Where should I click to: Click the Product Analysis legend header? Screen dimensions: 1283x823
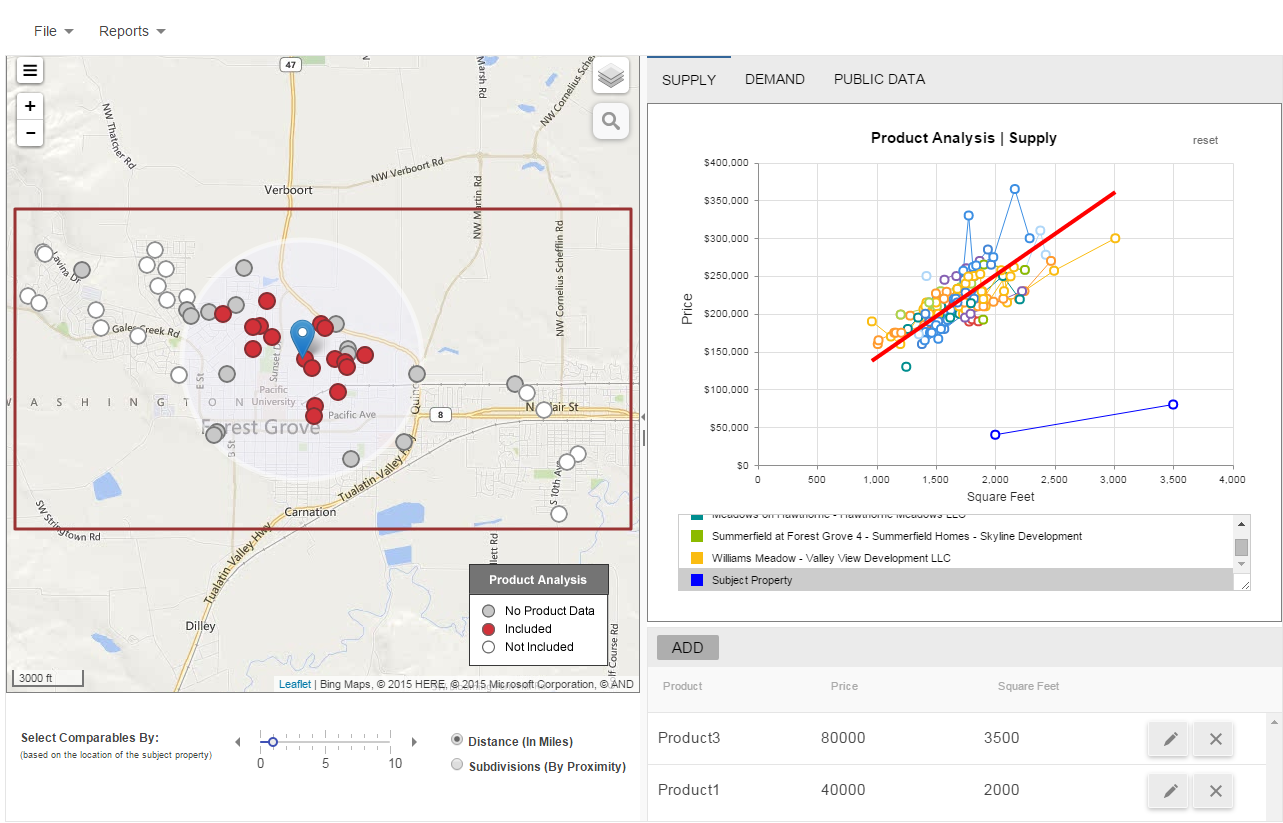click(x=538, y=580)
